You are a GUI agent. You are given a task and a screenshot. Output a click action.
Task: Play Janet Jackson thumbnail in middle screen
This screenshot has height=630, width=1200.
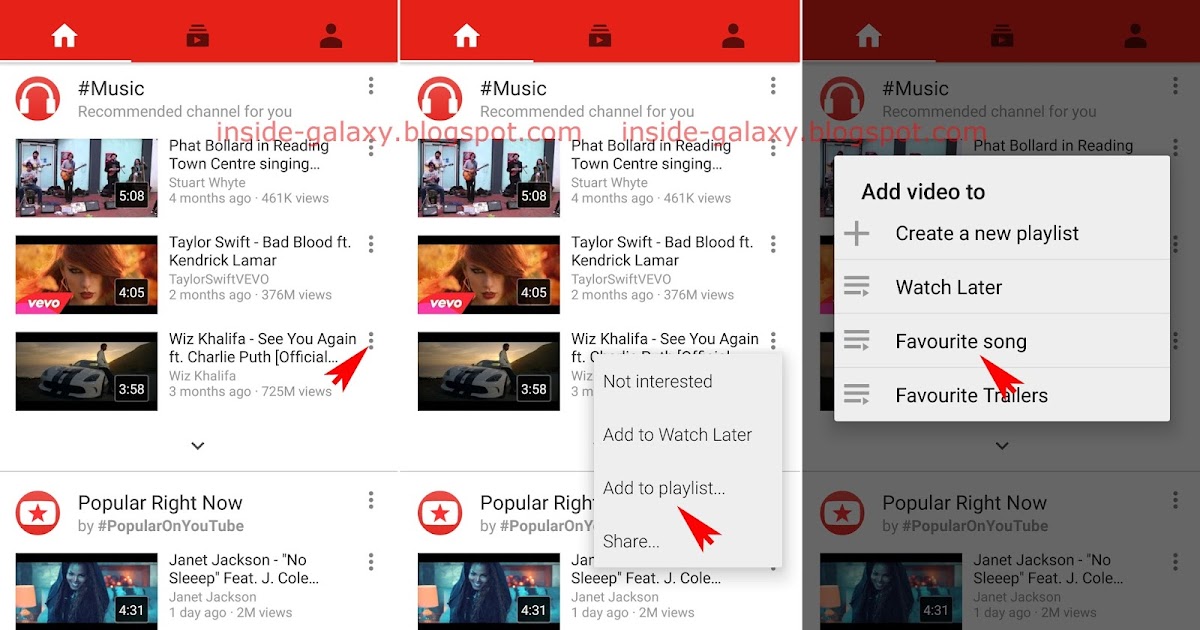coord(489,591)
